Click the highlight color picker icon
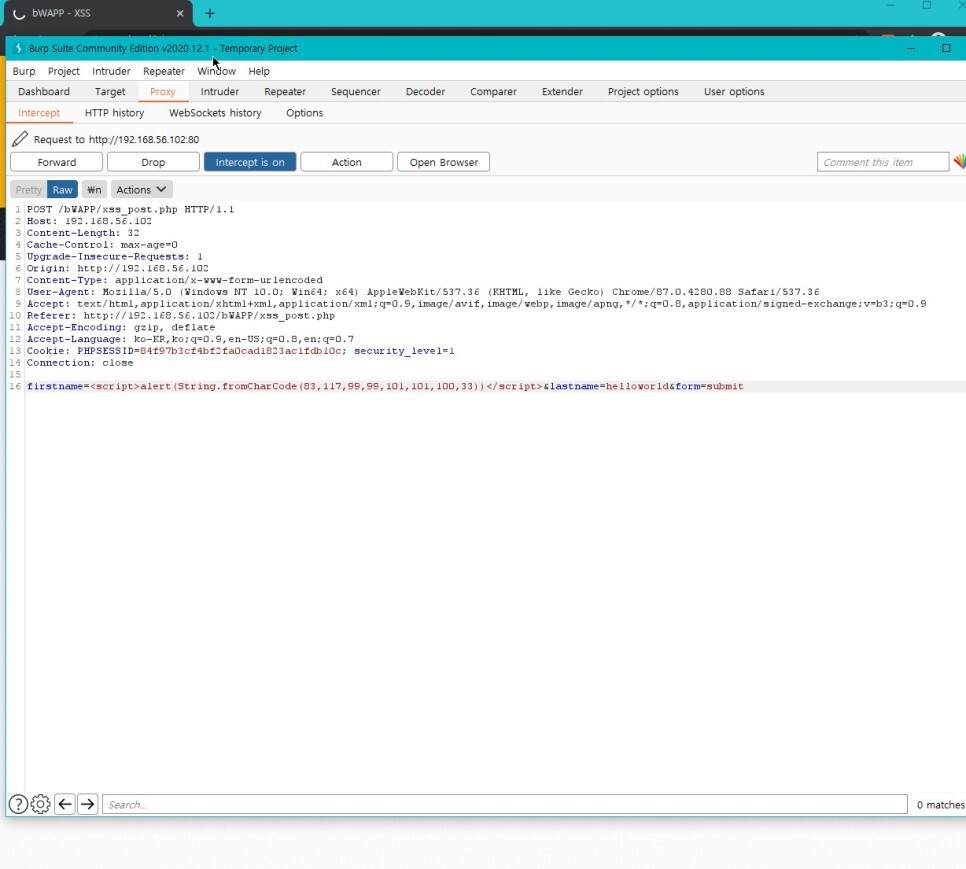Image resolution: width=966 pixels, height=869 pixels. coord(960,162)
